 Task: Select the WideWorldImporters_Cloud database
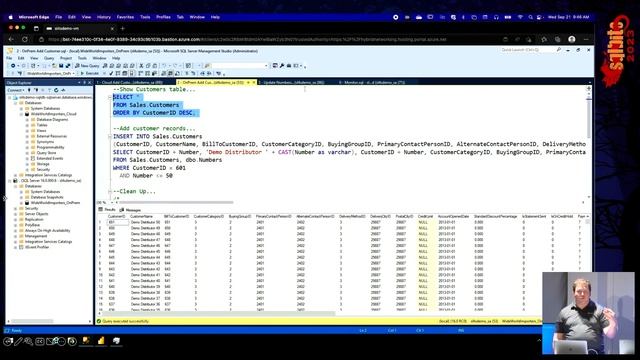coord(53,114)
